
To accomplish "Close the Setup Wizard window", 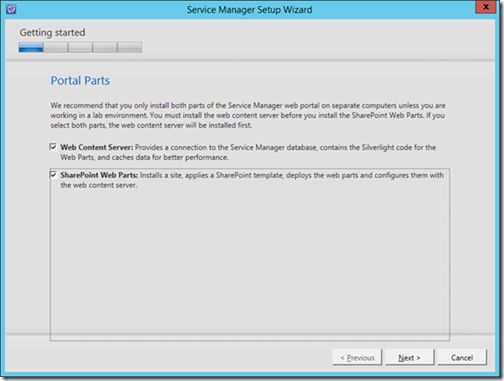I will [486, 7].
